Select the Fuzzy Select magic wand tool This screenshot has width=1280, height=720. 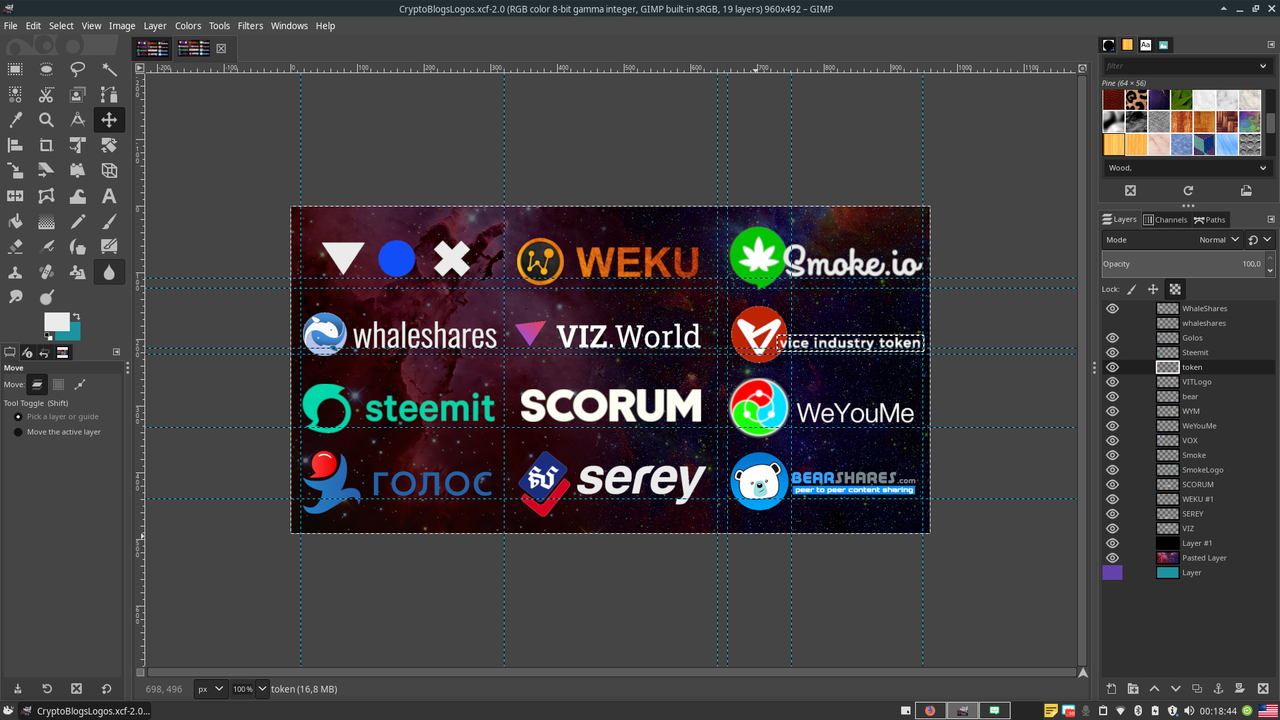point(109,69)
